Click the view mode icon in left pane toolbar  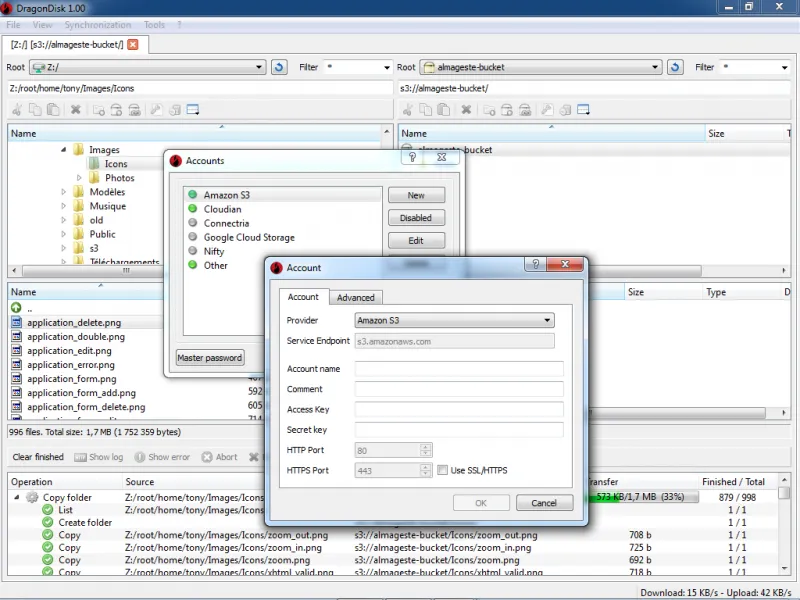point(193,110)
